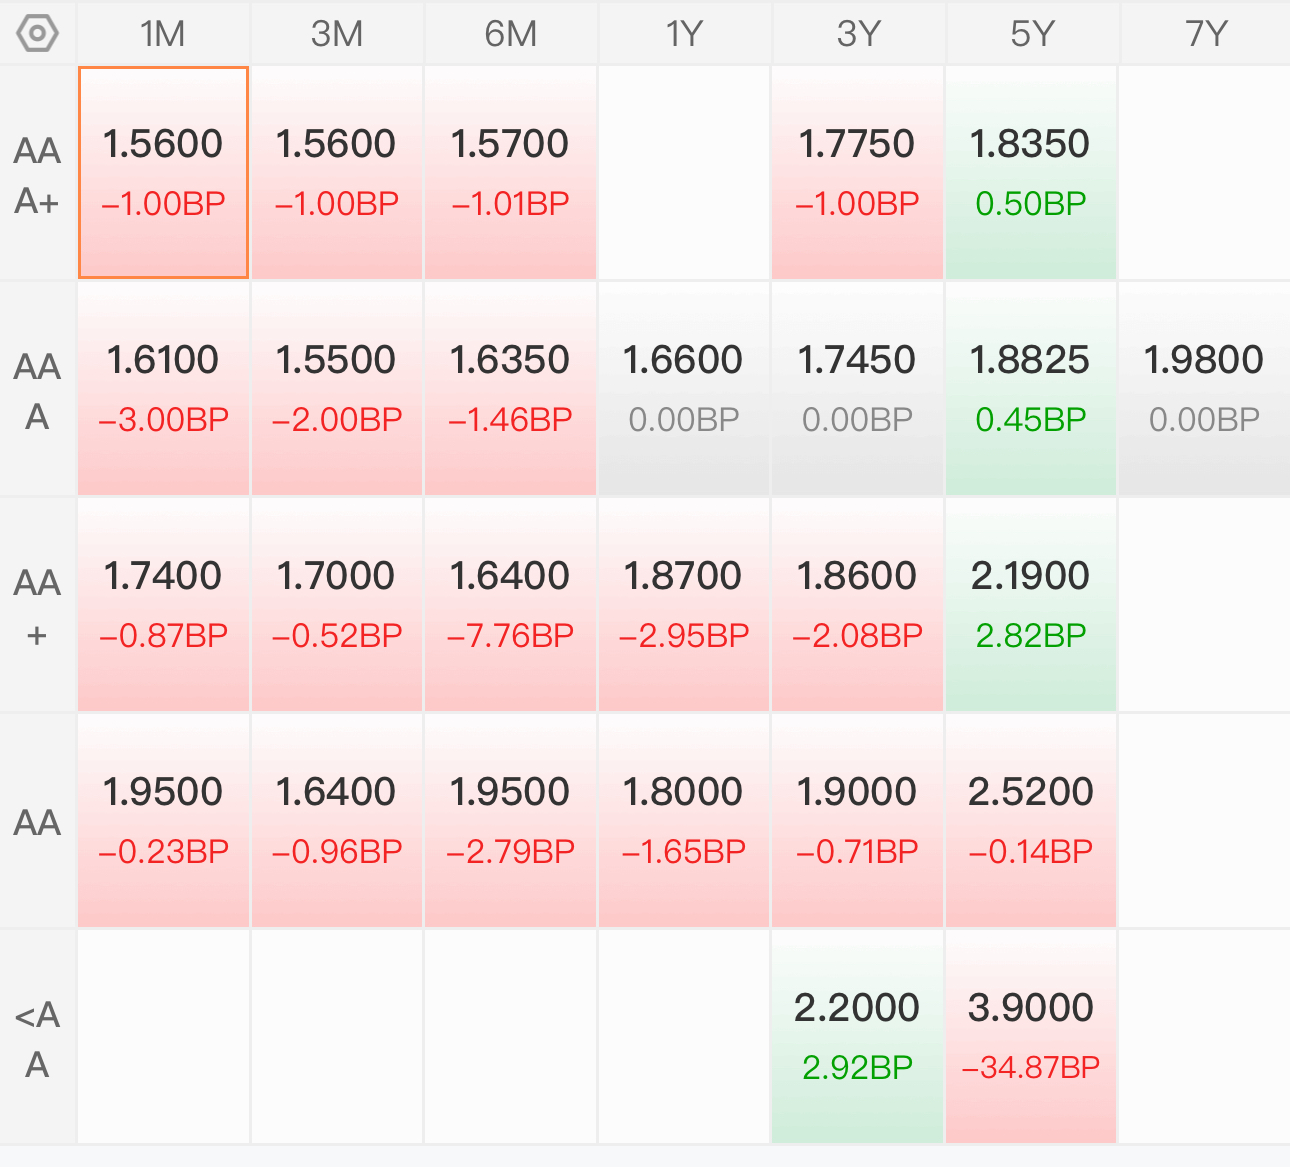Select the AAA+ 3Y cell showing 1.7750
The height and width of the screenshot is (1167, 1290).
[x=857, y=173]
